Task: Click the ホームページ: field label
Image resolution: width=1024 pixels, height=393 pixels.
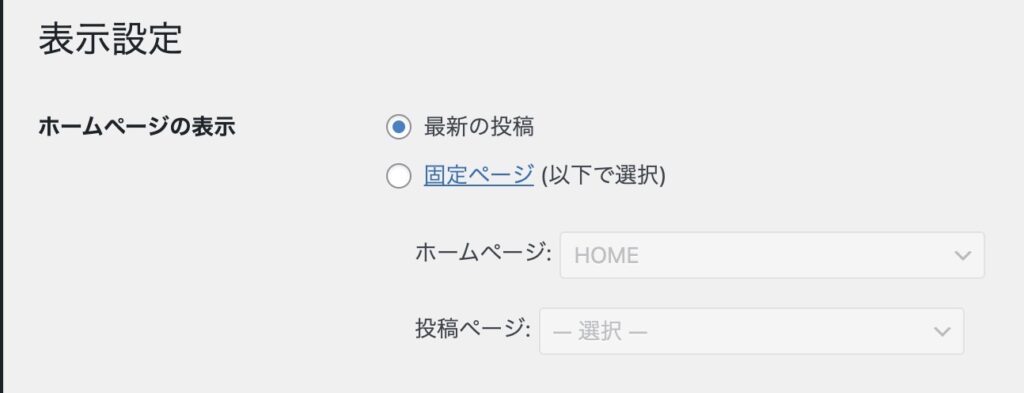Action: (x=484, y=252)
